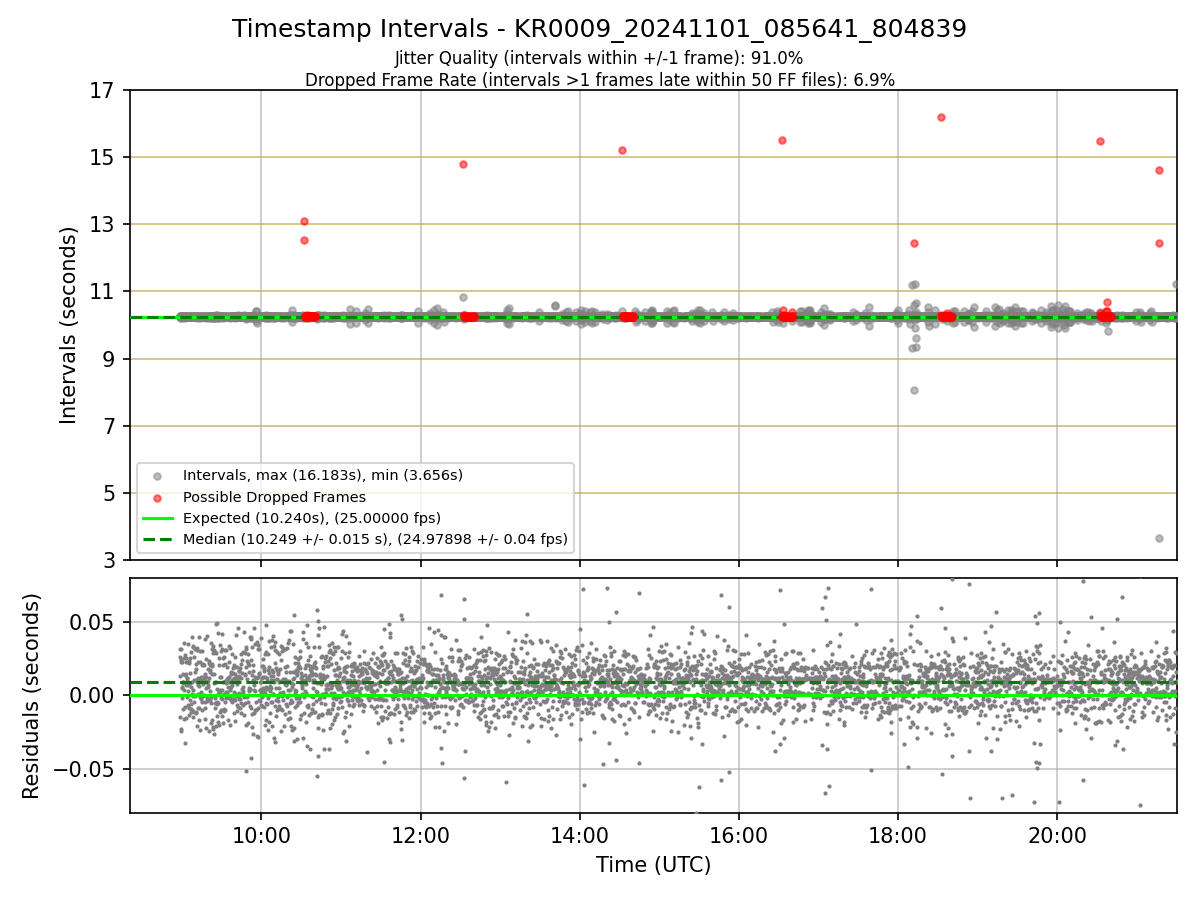Click the gray interval point near 8 seconds around 18:10
Viewport: 1200px width, 900px height.
tap(914, 390)
